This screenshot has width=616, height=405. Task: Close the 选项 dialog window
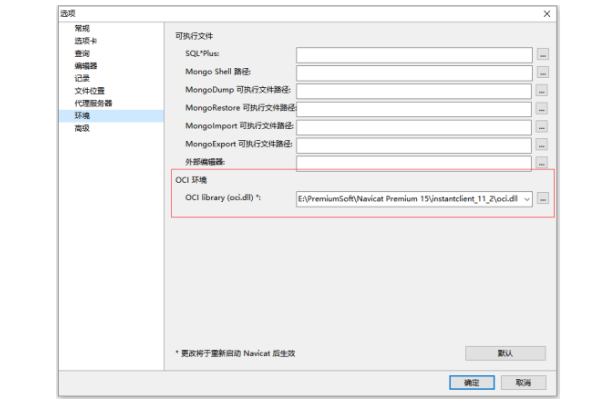[x=546, y=14]
